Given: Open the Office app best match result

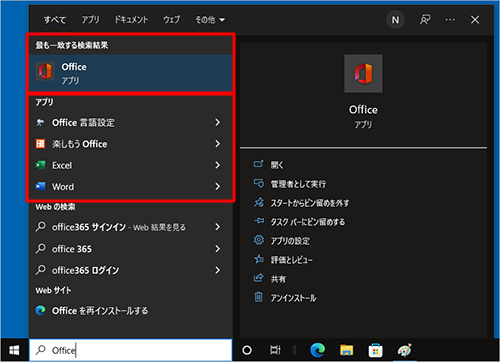Looking at the screenshot, I should click(x=130, y=73).
